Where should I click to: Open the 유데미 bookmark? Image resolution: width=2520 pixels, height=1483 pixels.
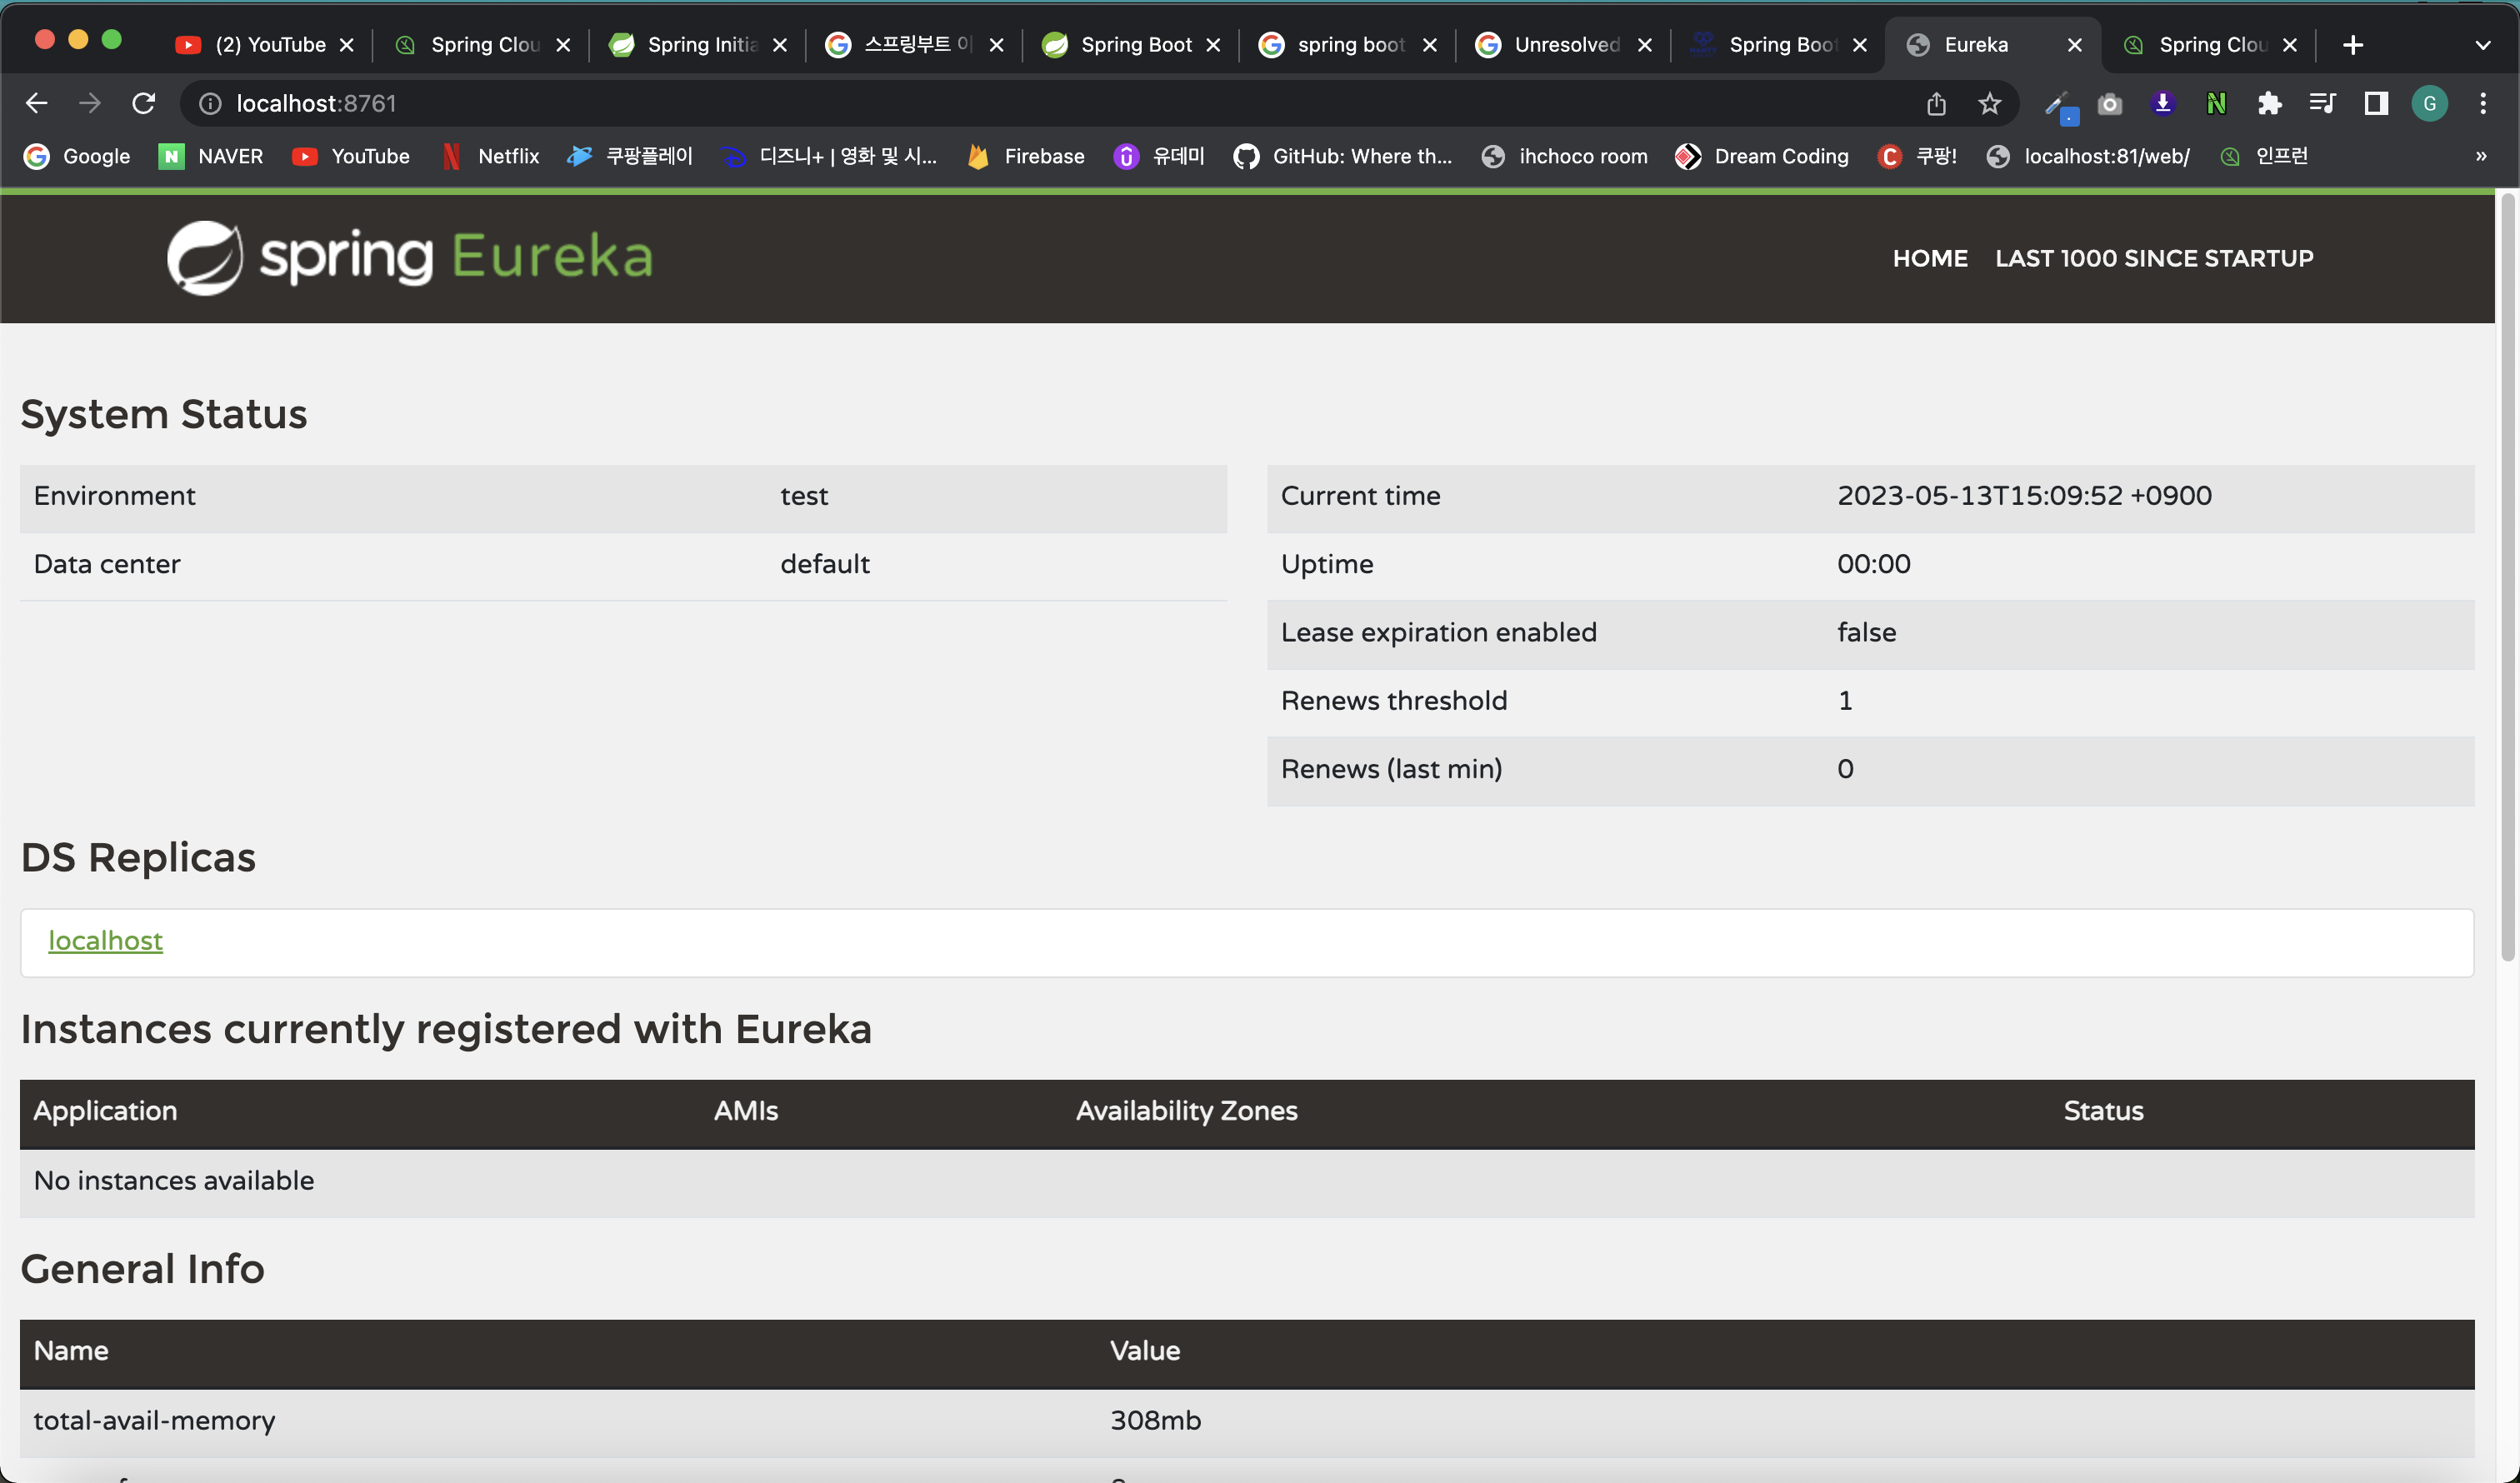click(x=1159, y=156)
